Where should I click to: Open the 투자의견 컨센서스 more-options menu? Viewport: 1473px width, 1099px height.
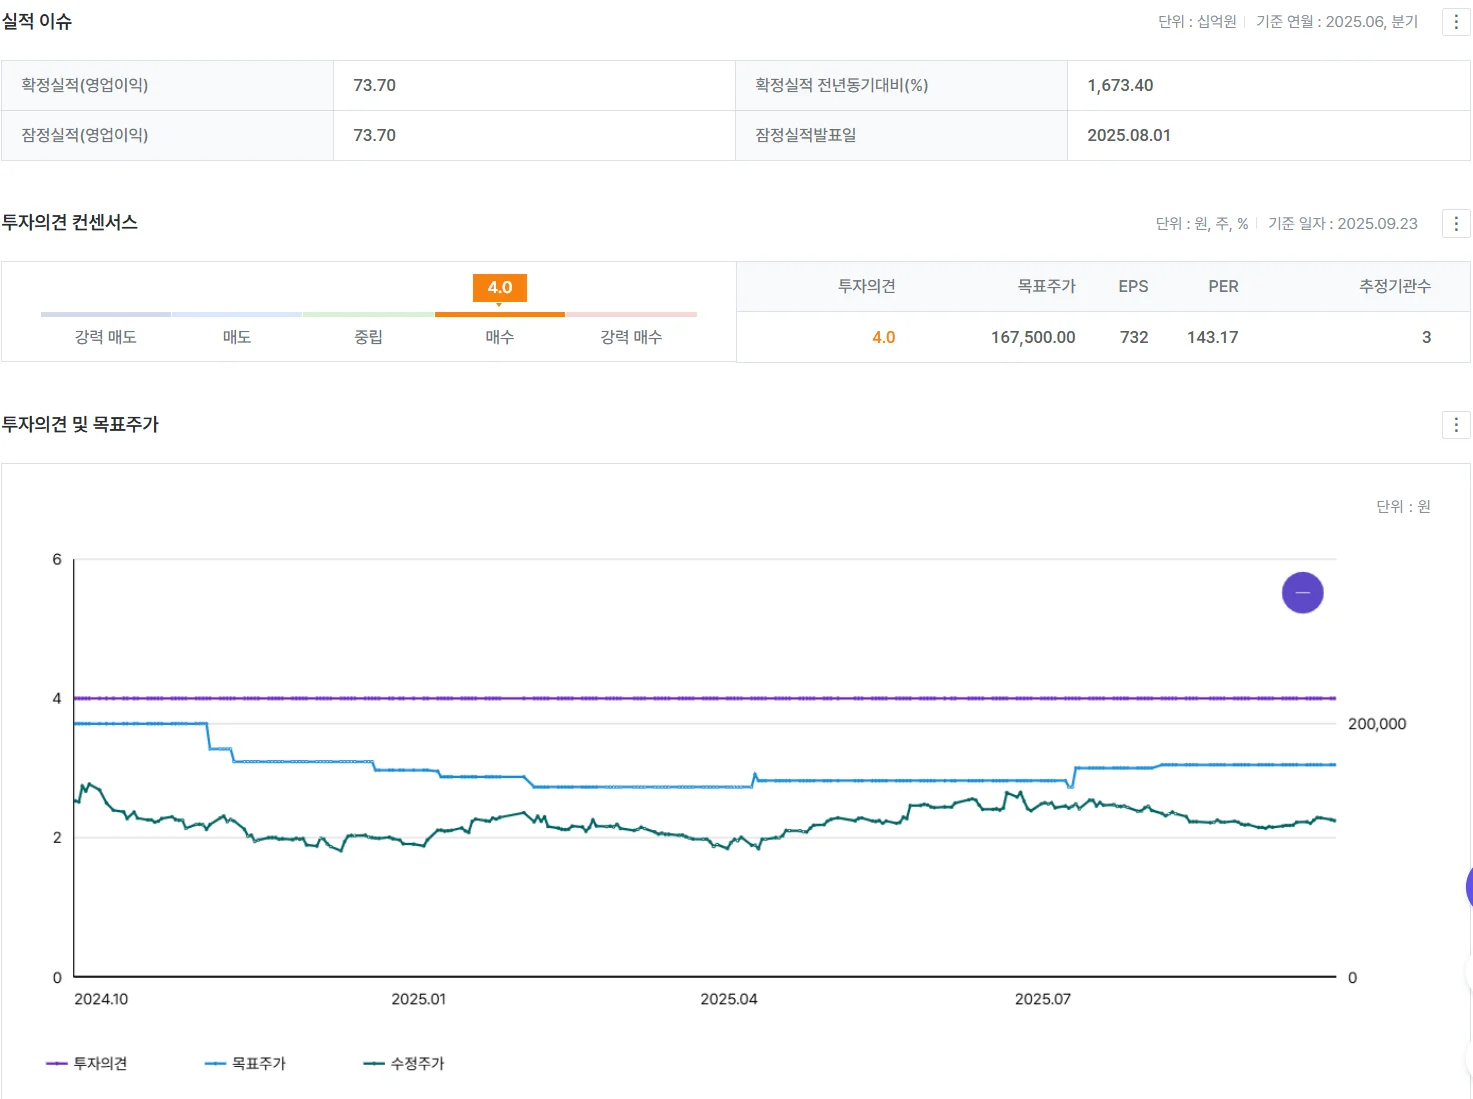coord(1455,224)
